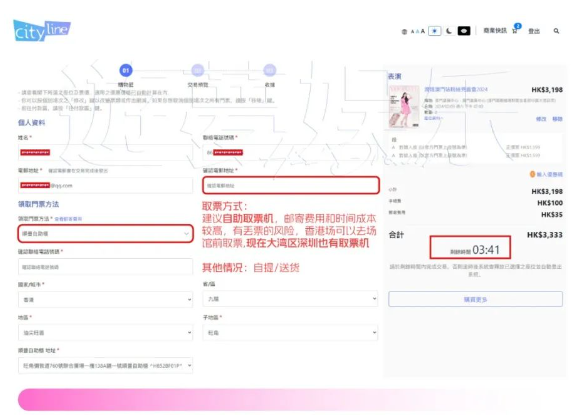Screen dimensions: 579x415
Task: Open the globe language selector icon
Action: click(x=404, y=32)
